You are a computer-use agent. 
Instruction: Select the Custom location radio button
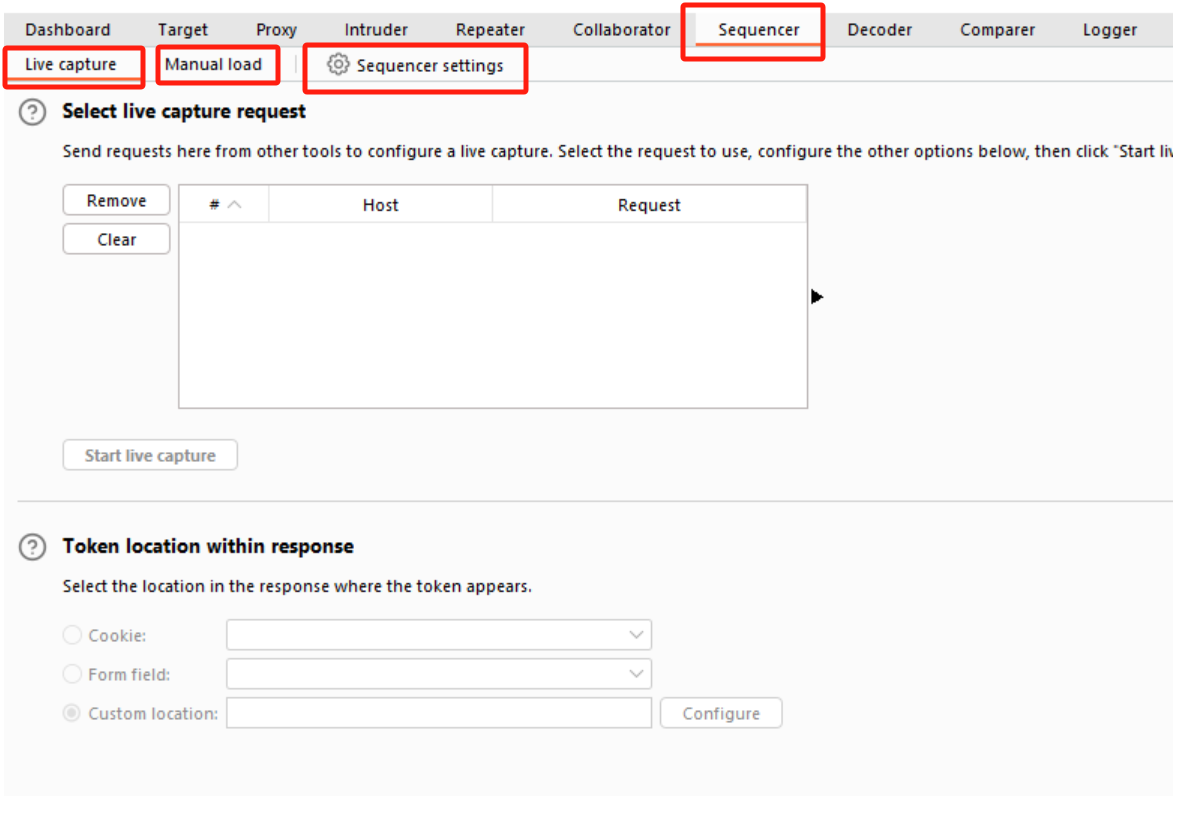73,713
